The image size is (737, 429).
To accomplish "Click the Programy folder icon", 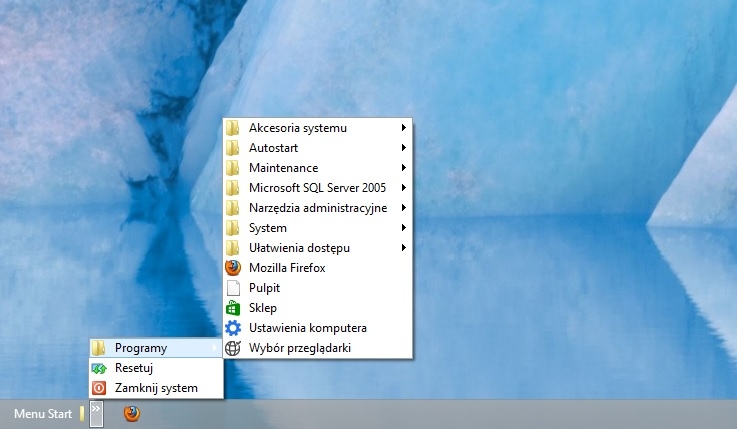I will [x=99, y=348].
